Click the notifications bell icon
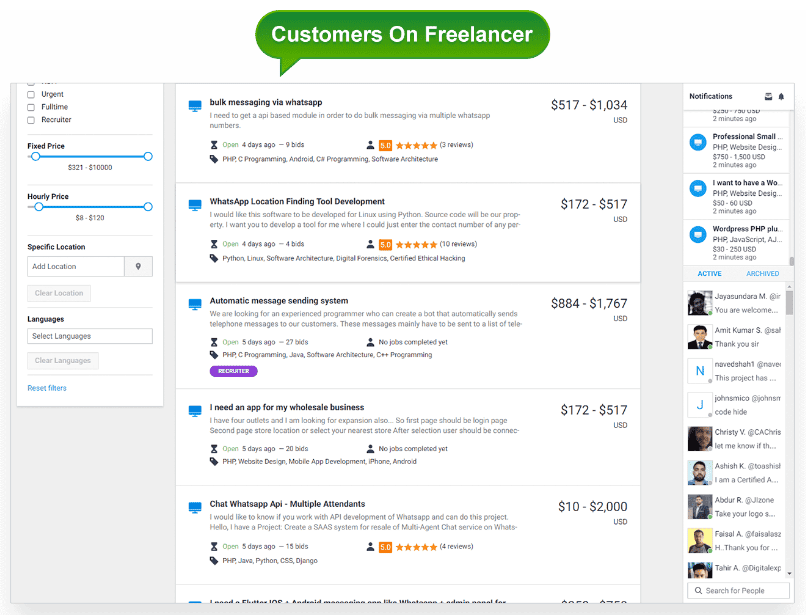The height and width of the screenshot is (615, 806). (781, 97)
